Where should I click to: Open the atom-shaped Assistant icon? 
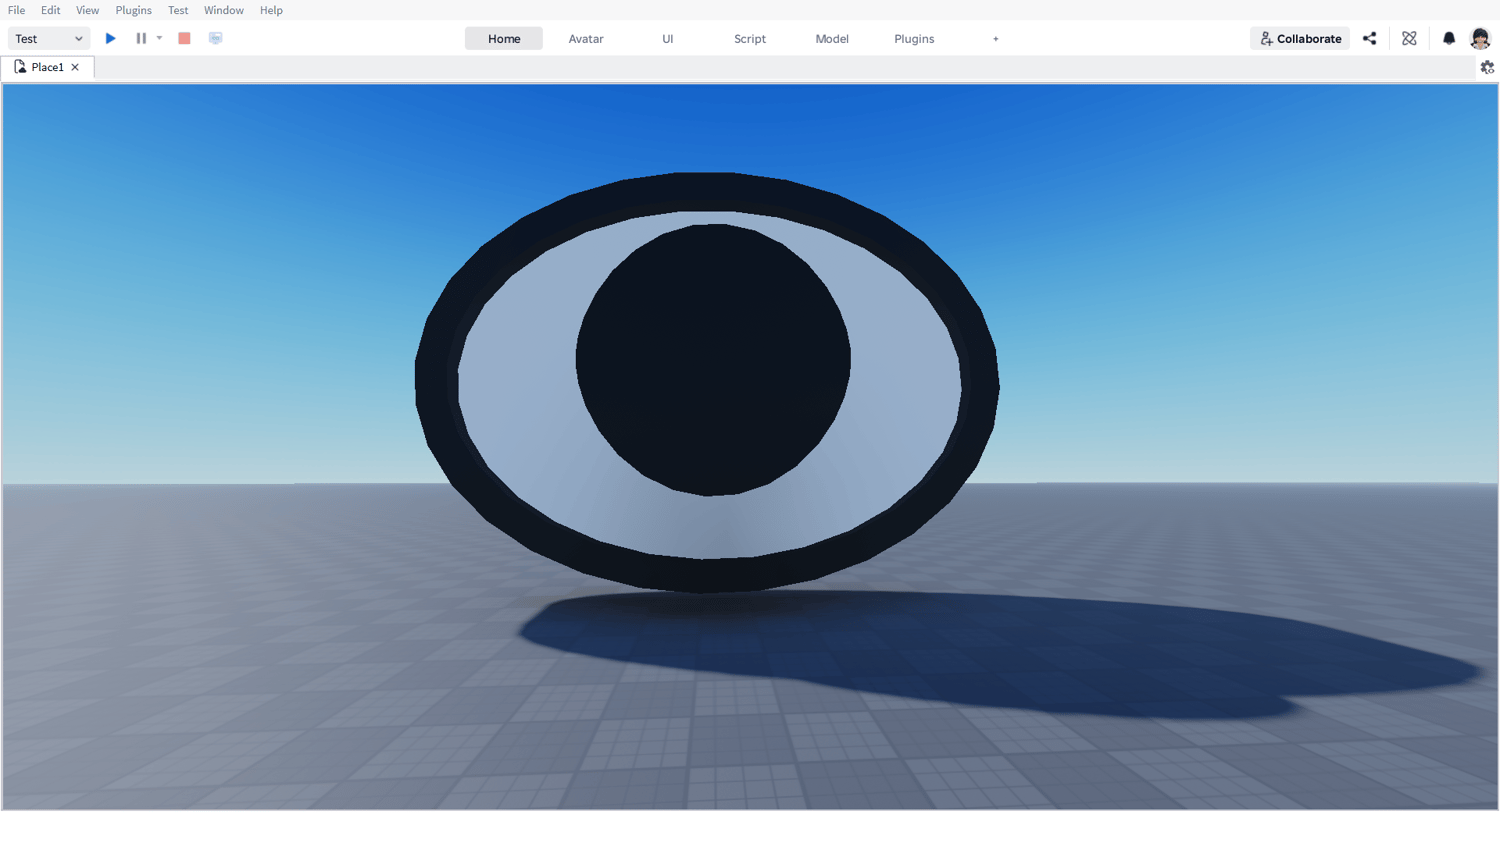pyautogui.click(x=1409, y=38)
